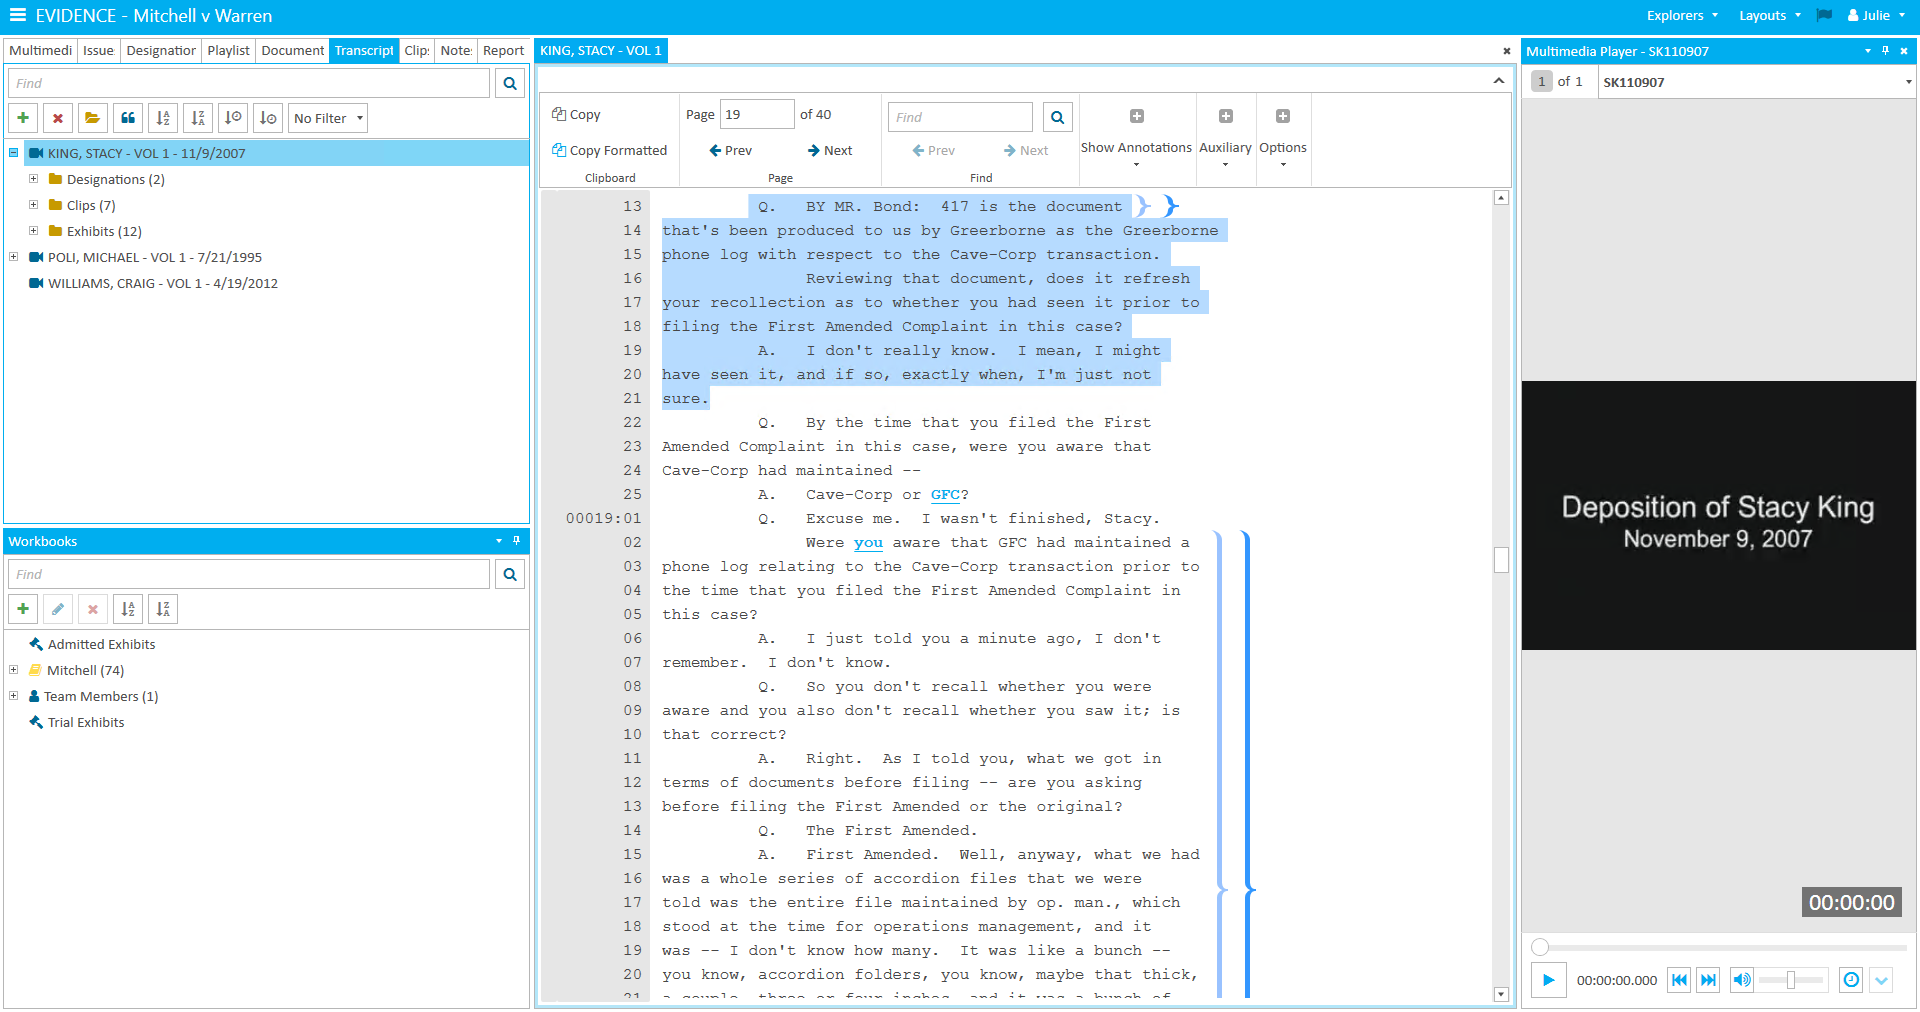The image size is (1920, 1012).
Task: Open the No Filter dropdown
Action: click(x=328, y=118)
